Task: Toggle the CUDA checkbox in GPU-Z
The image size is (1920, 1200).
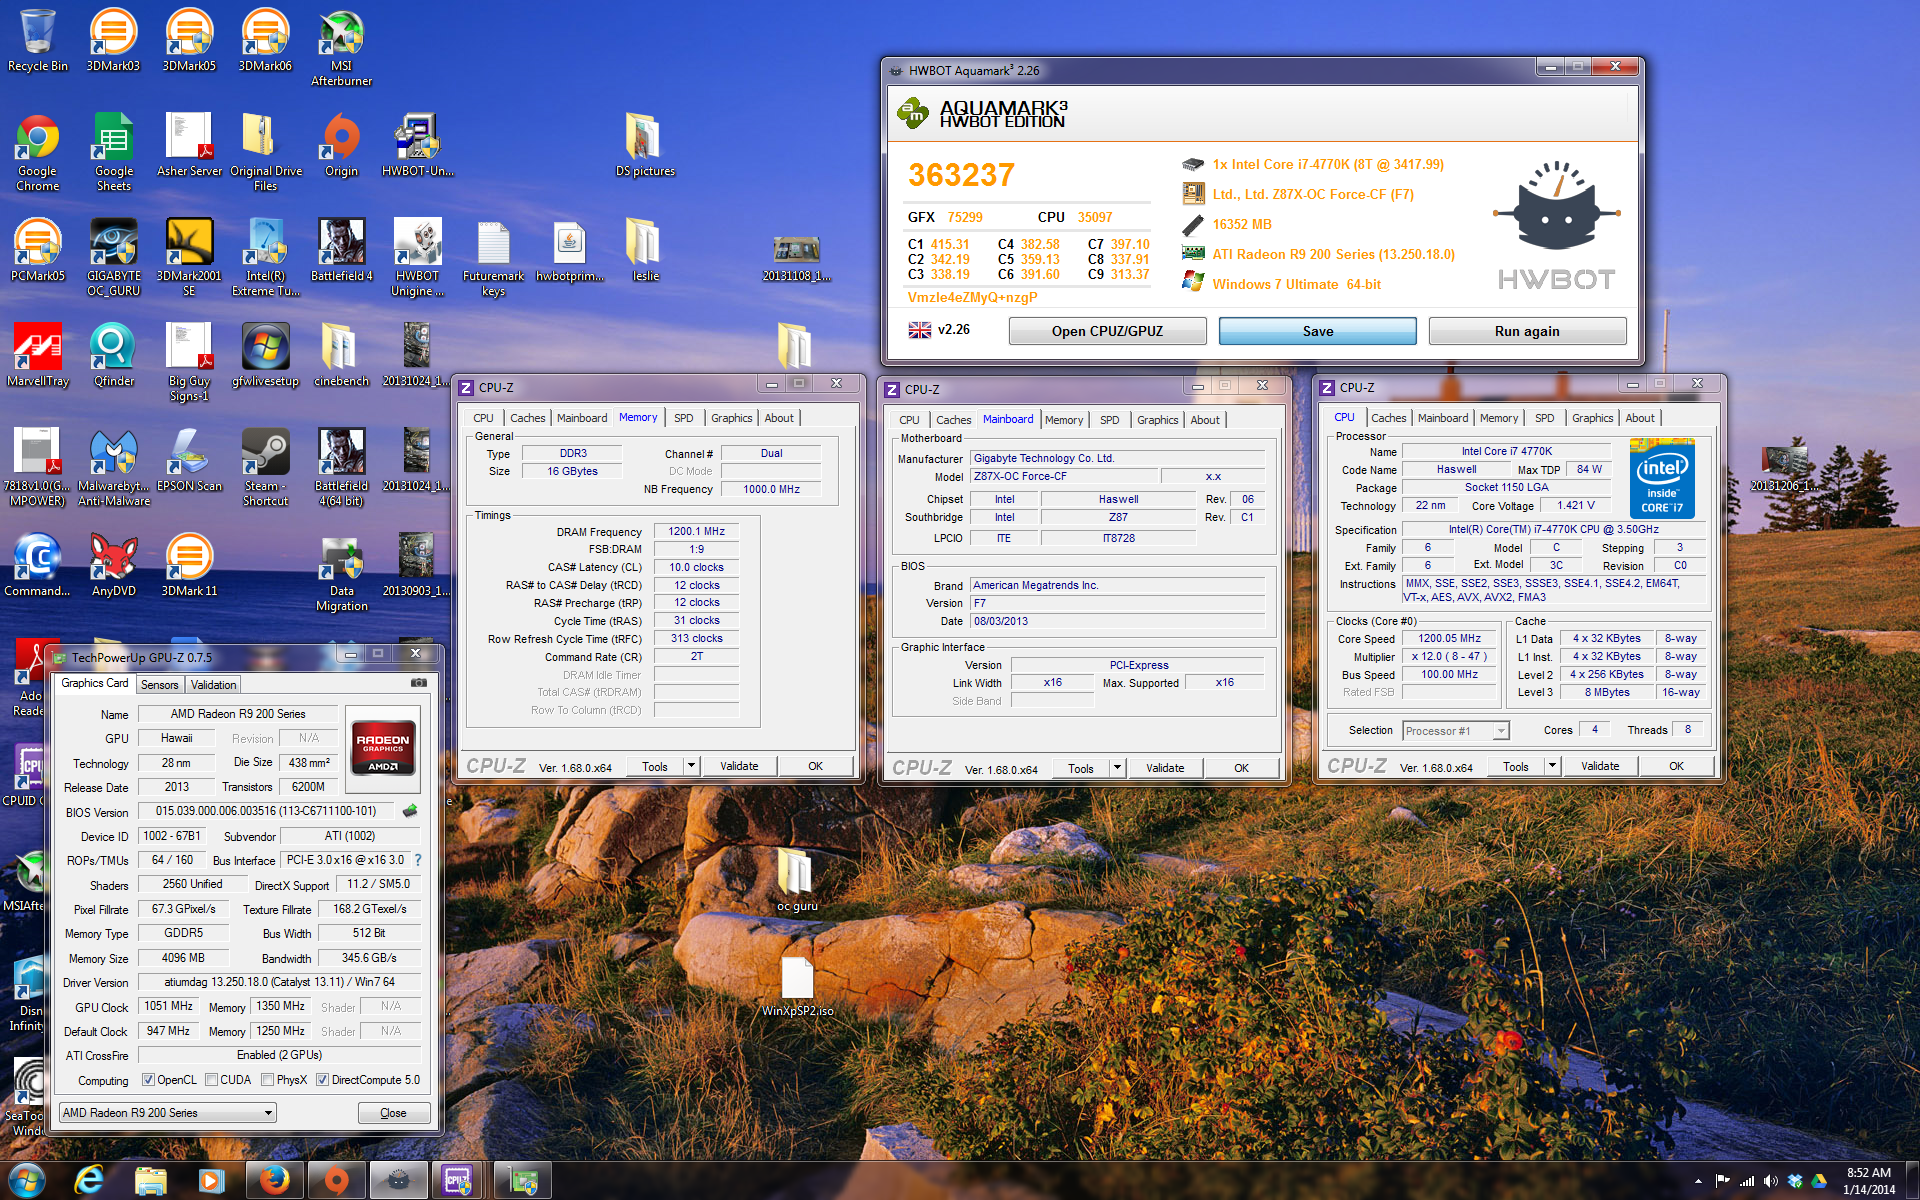Action: (x=211, y=1080)
